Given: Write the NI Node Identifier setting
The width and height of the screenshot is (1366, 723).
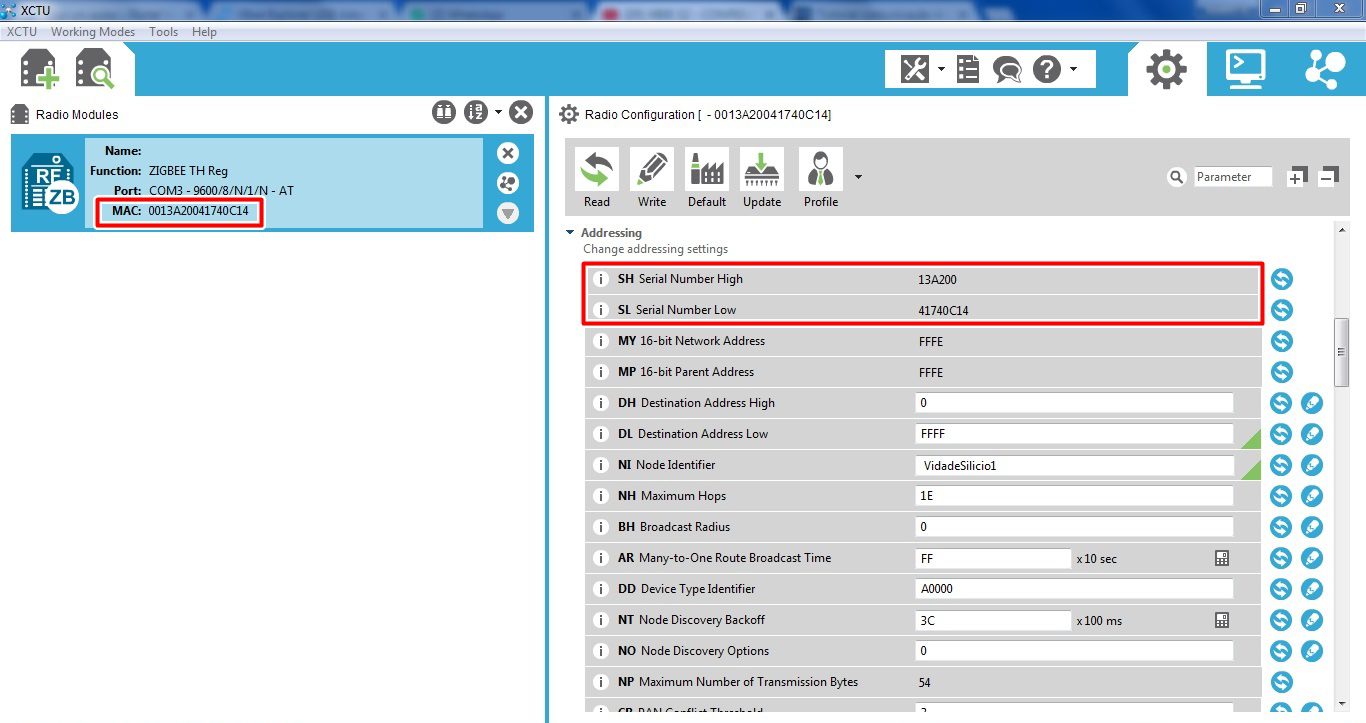Looking at the screenshot, I should click(1312, 465).
